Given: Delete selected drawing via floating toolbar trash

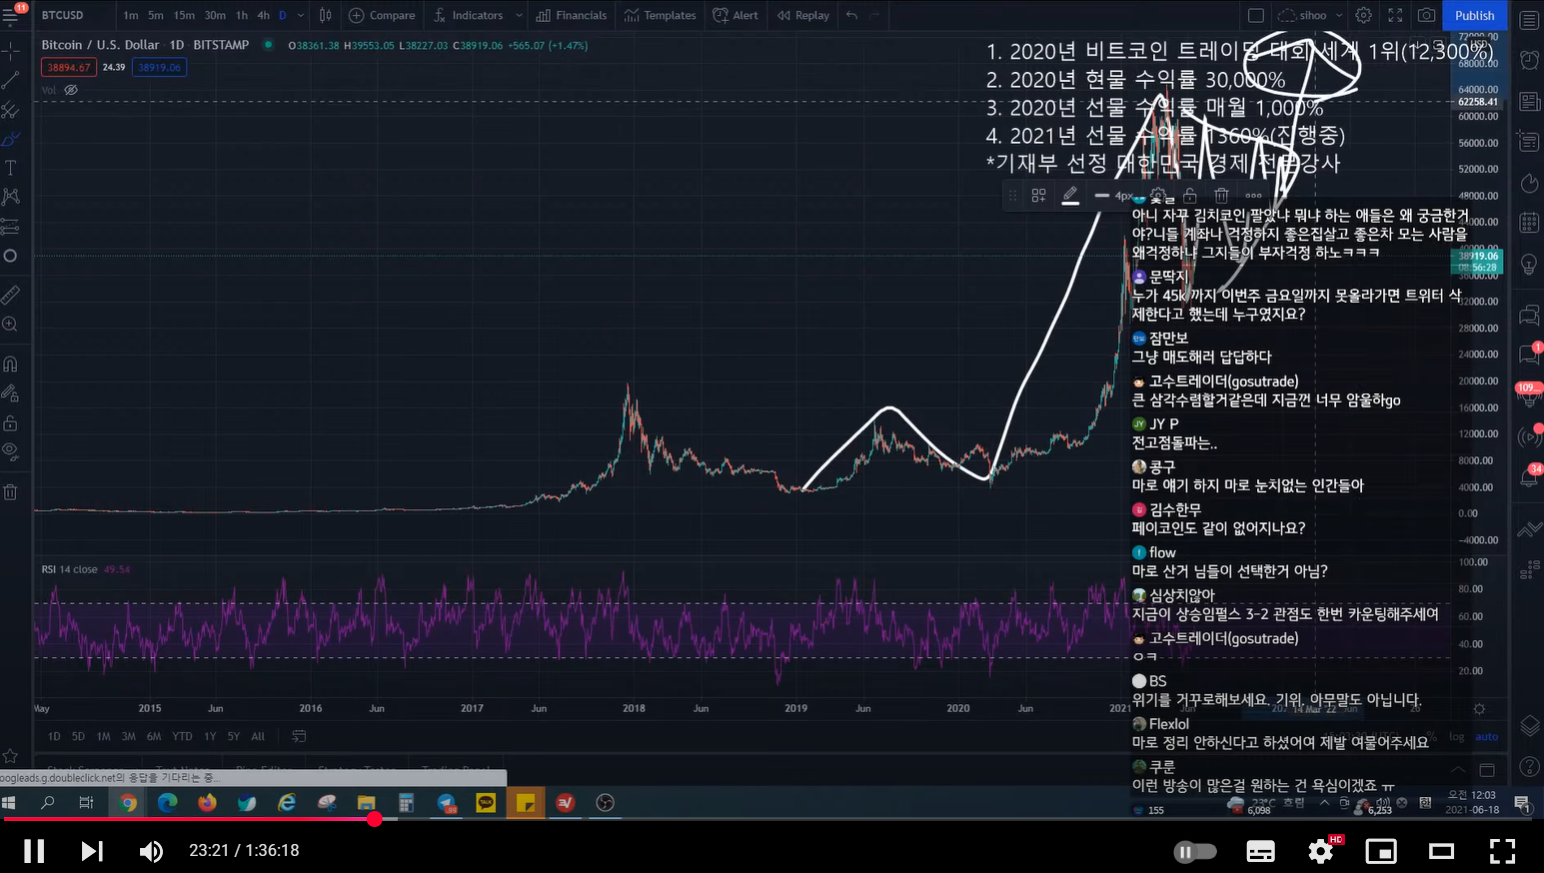Looking at the screenshot, I should point(1221,195).
